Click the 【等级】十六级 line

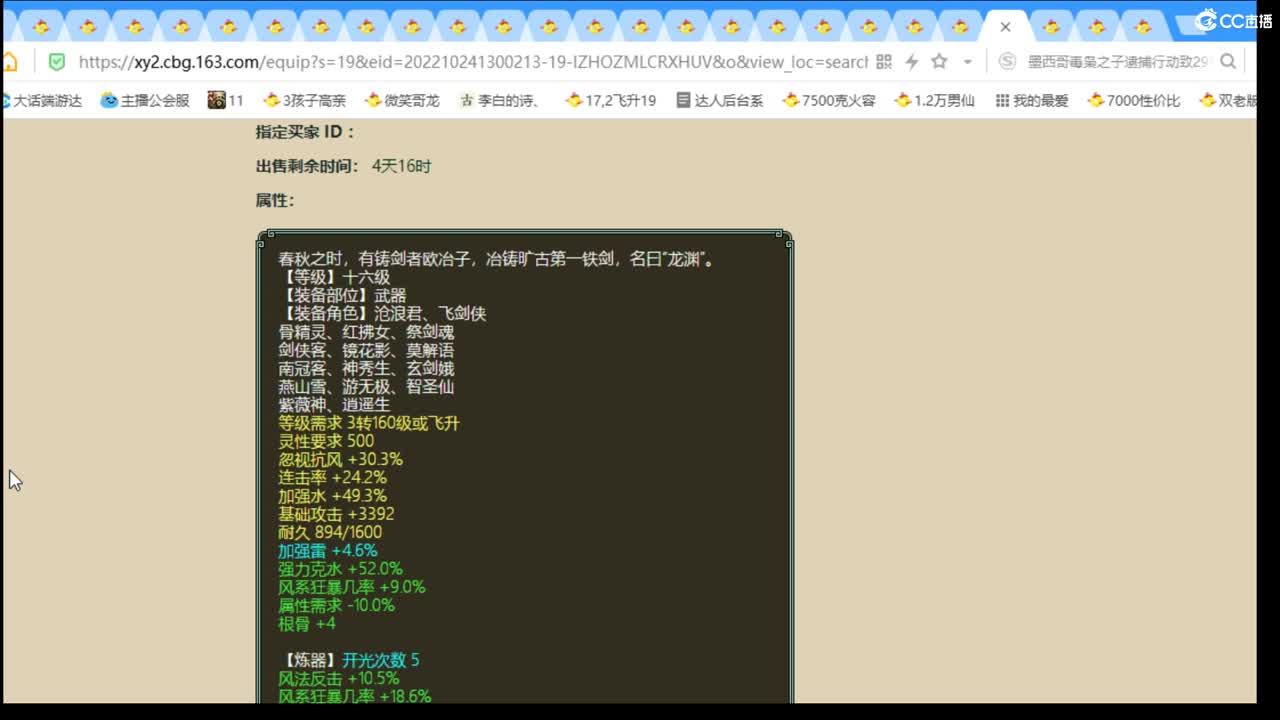(x=334, y=278)
